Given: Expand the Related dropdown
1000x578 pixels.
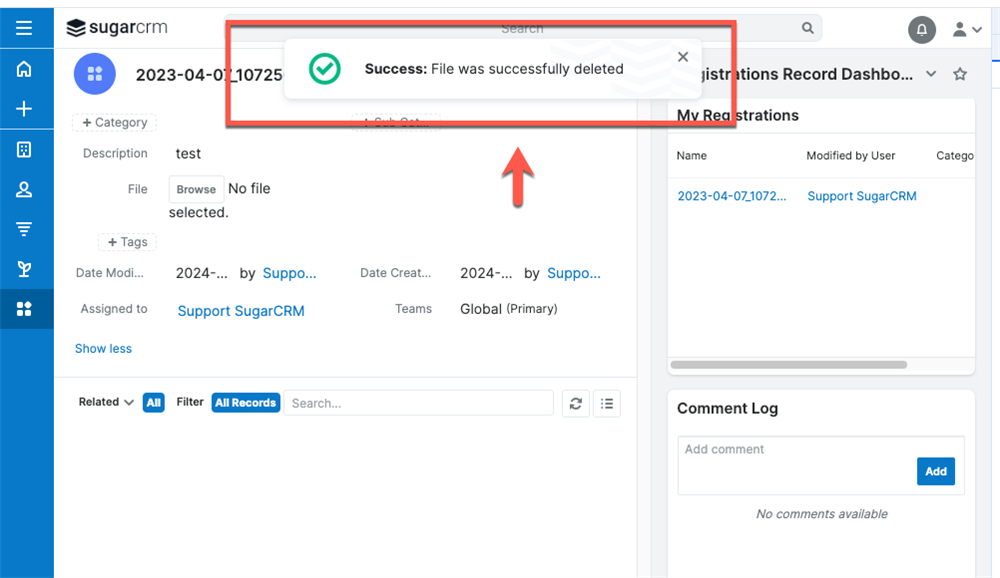Looking at the screenshot, I should click(x=106, y=402).
